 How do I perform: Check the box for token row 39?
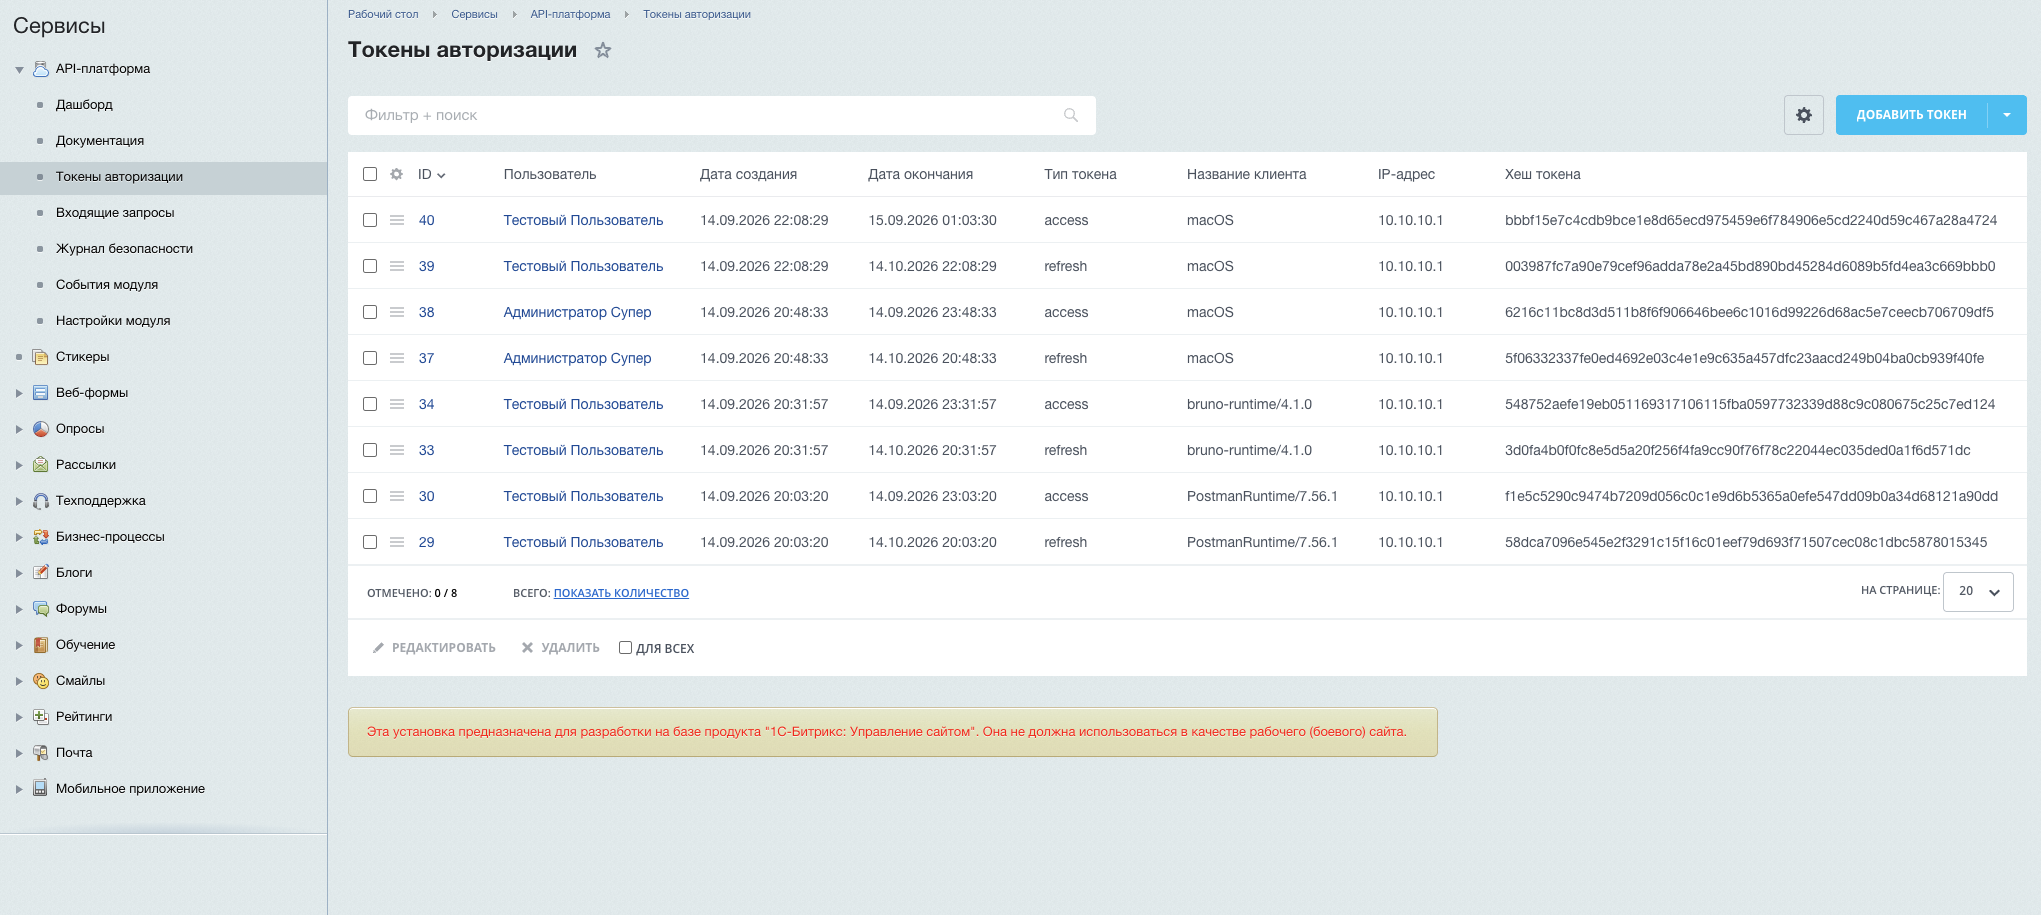(370, 266)
